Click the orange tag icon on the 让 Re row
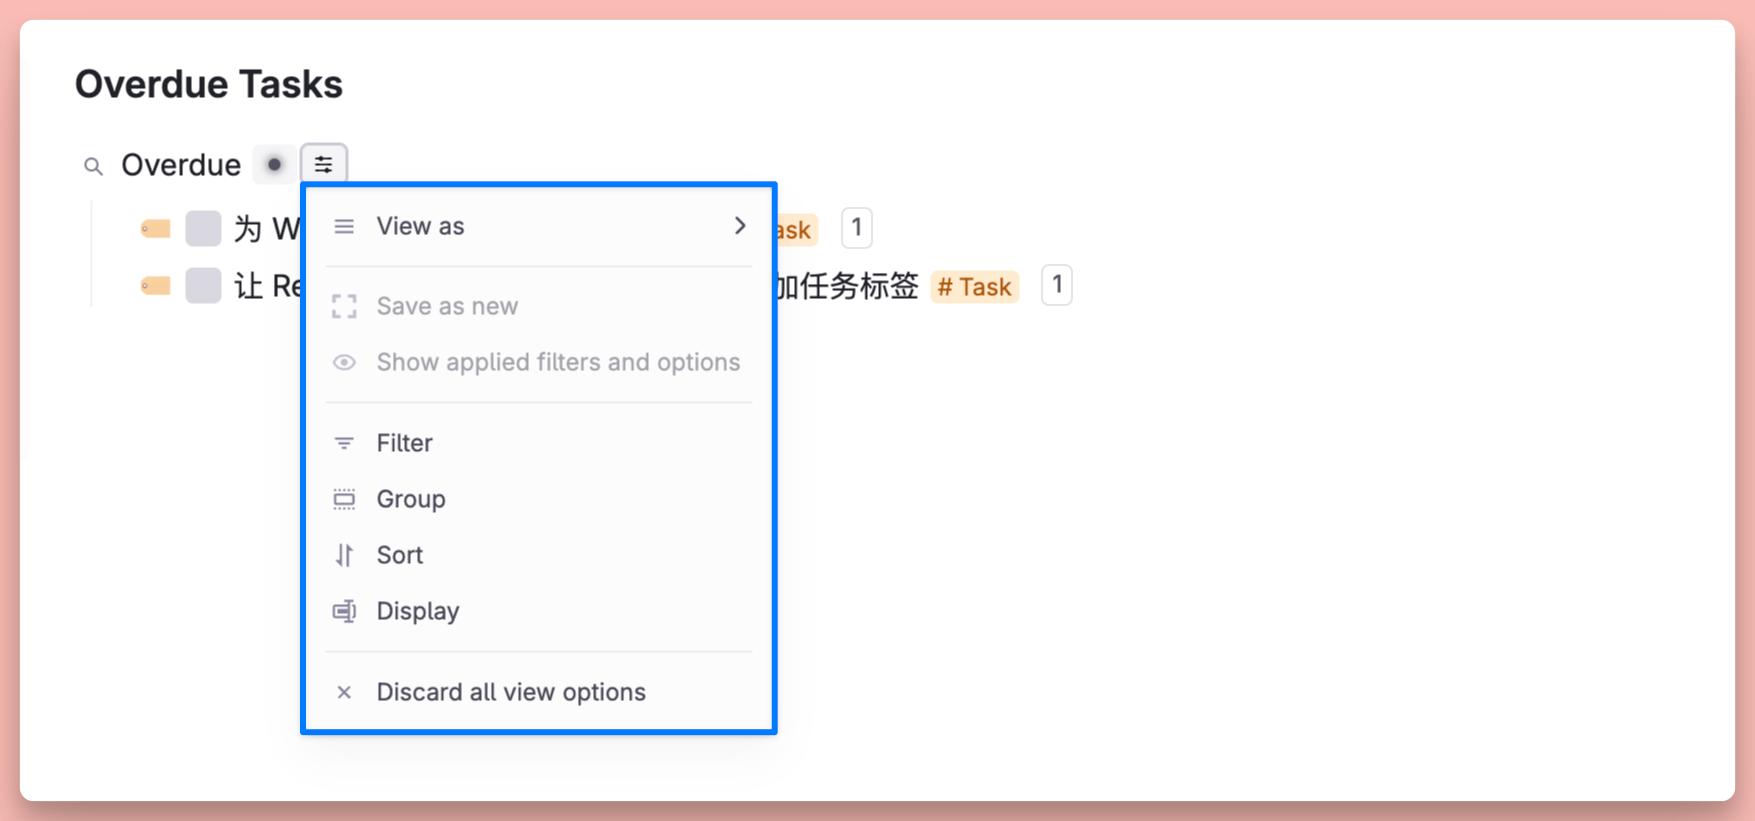 (156, 286)
